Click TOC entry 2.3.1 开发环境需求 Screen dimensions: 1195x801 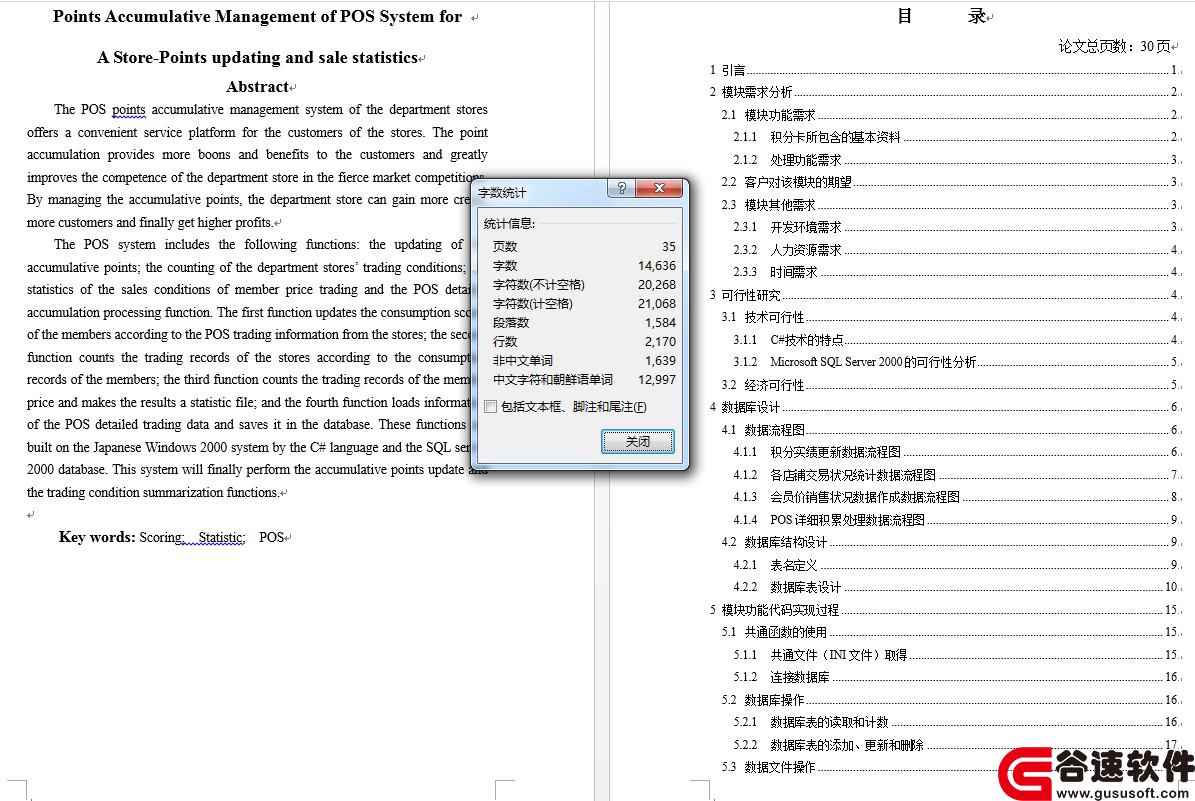(956, 227)
